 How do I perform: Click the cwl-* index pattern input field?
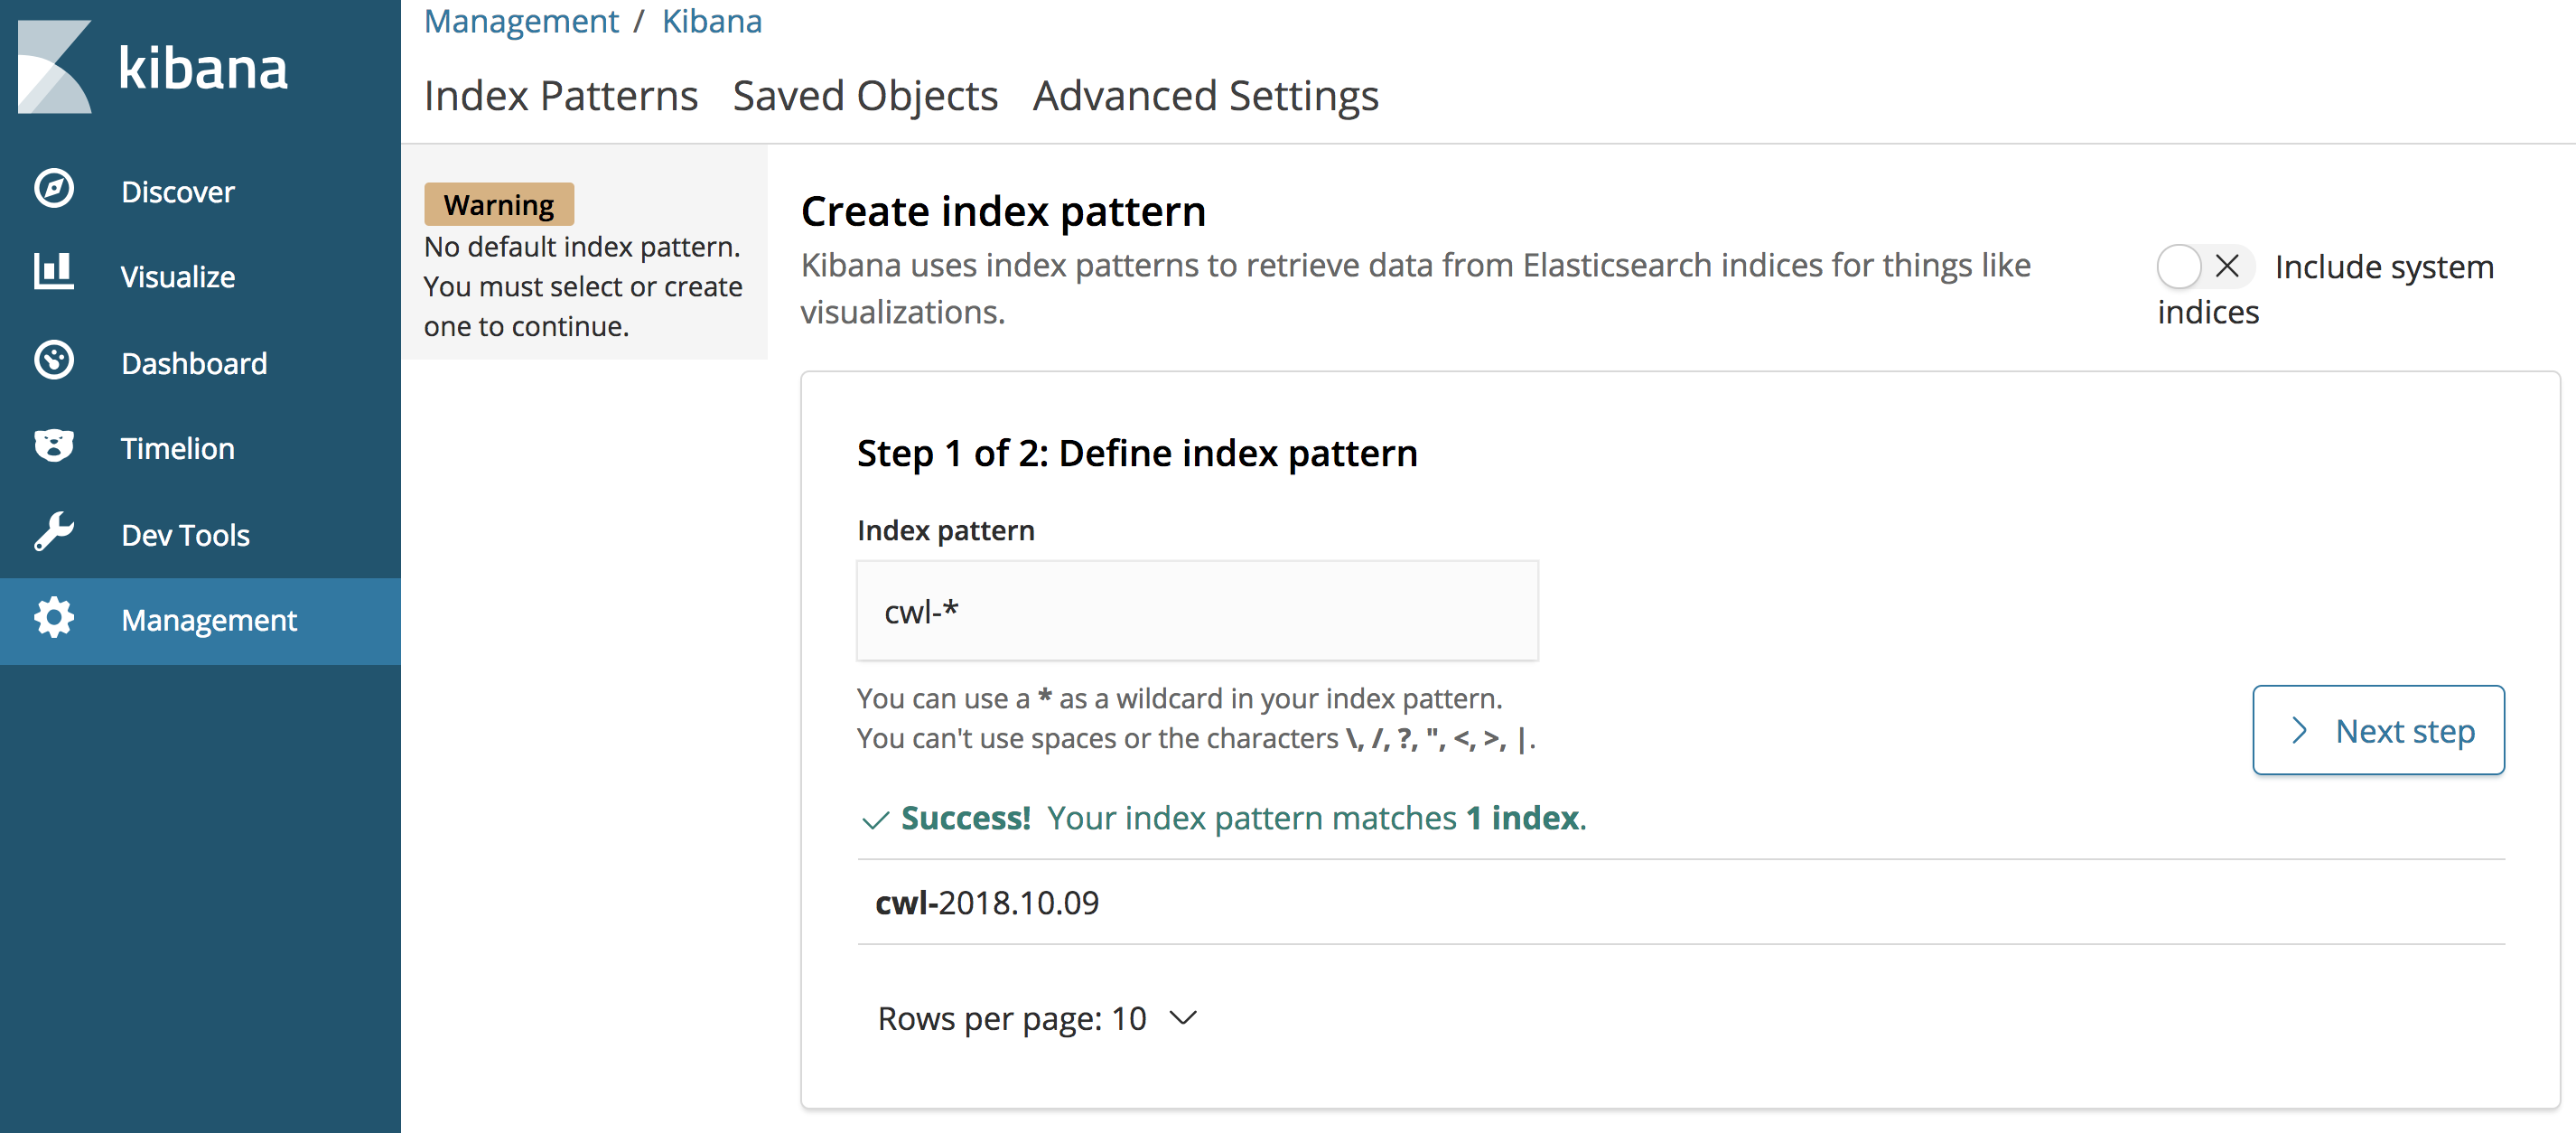click(1196, 610)
